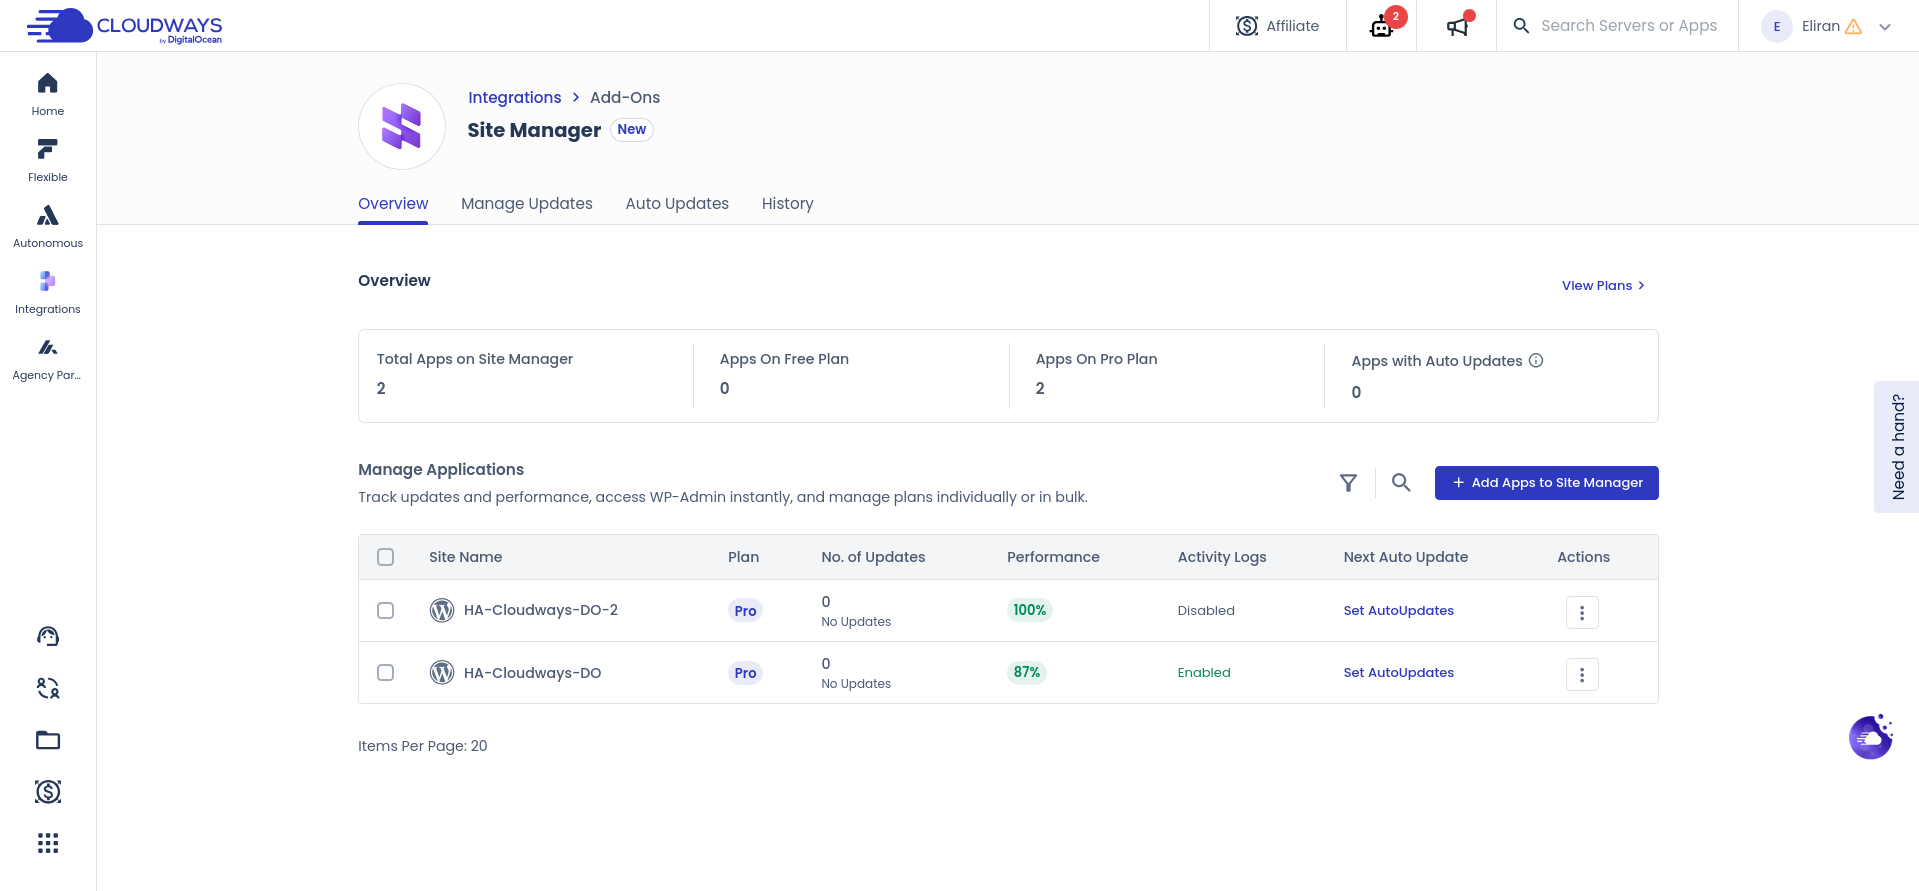Click the Items Per Page: 20 text
Screen dimensions: 1919x891
point(423,746)
